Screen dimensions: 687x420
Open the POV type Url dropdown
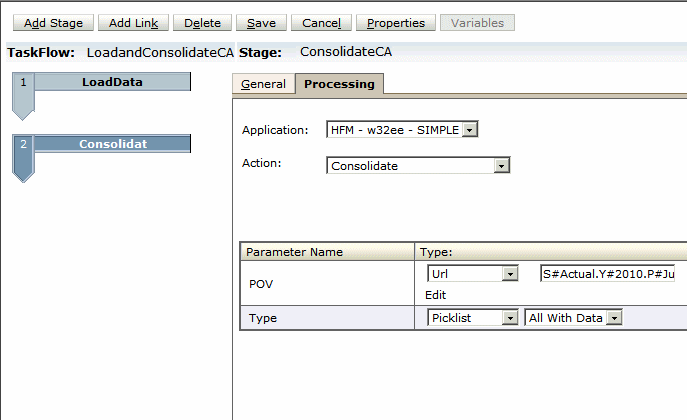click(510, 273)
